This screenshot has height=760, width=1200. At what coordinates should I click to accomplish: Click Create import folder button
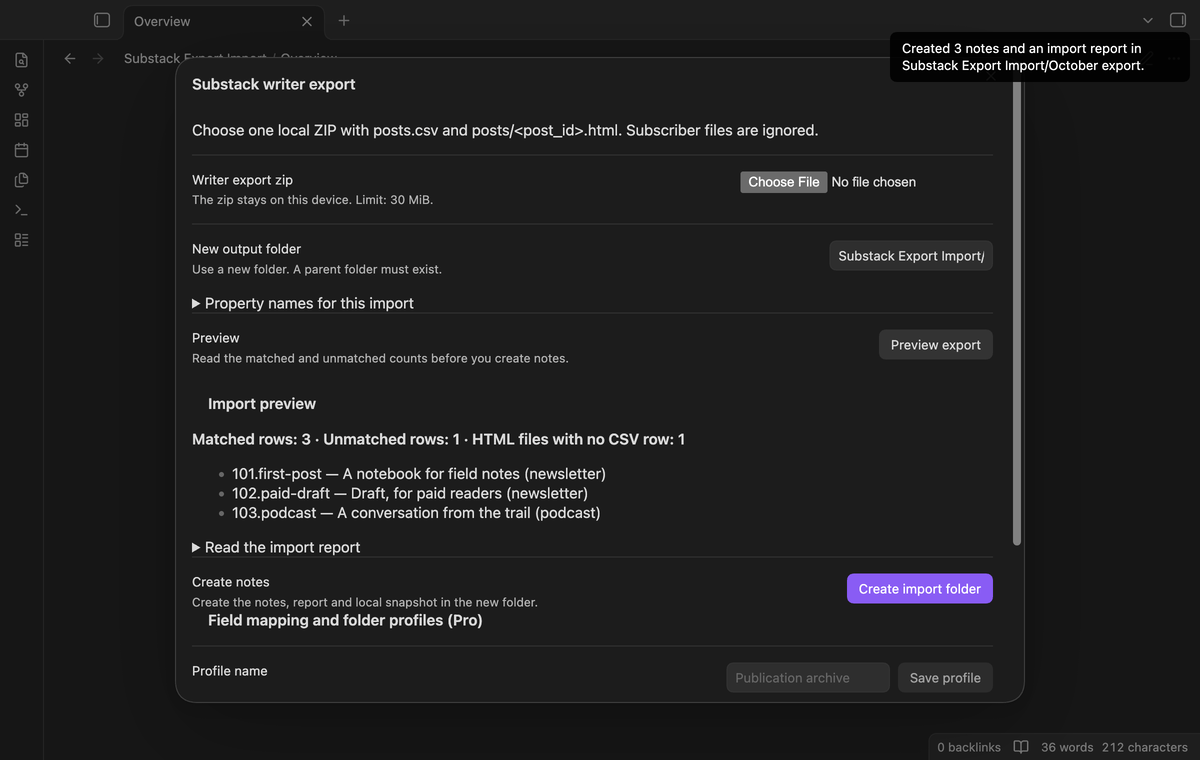(x=920, y=589)
